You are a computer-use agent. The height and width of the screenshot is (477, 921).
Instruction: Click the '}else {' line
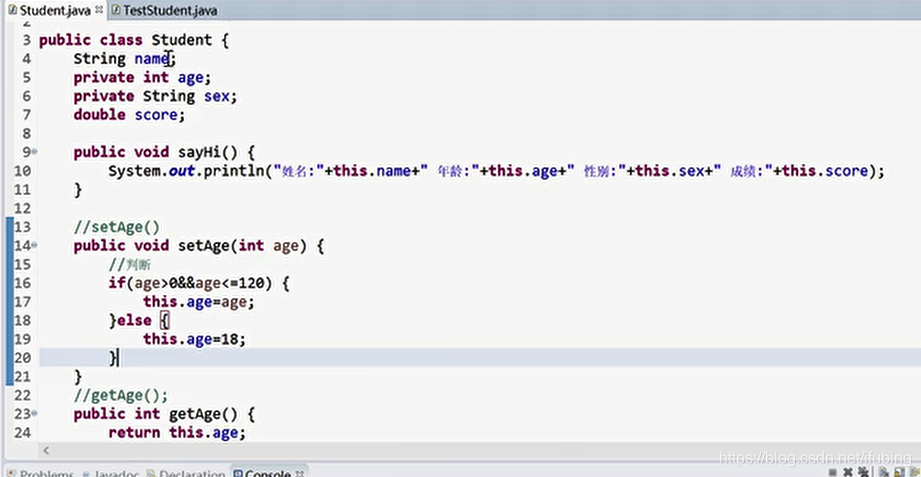pos(139,321)
